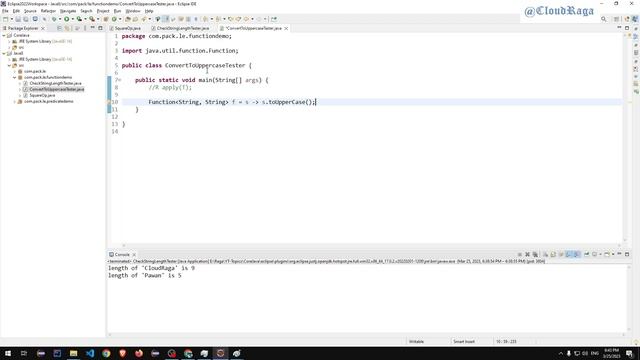Open the Run button dropdown arrow
640x360 pixels.
[x=73, y=19]
